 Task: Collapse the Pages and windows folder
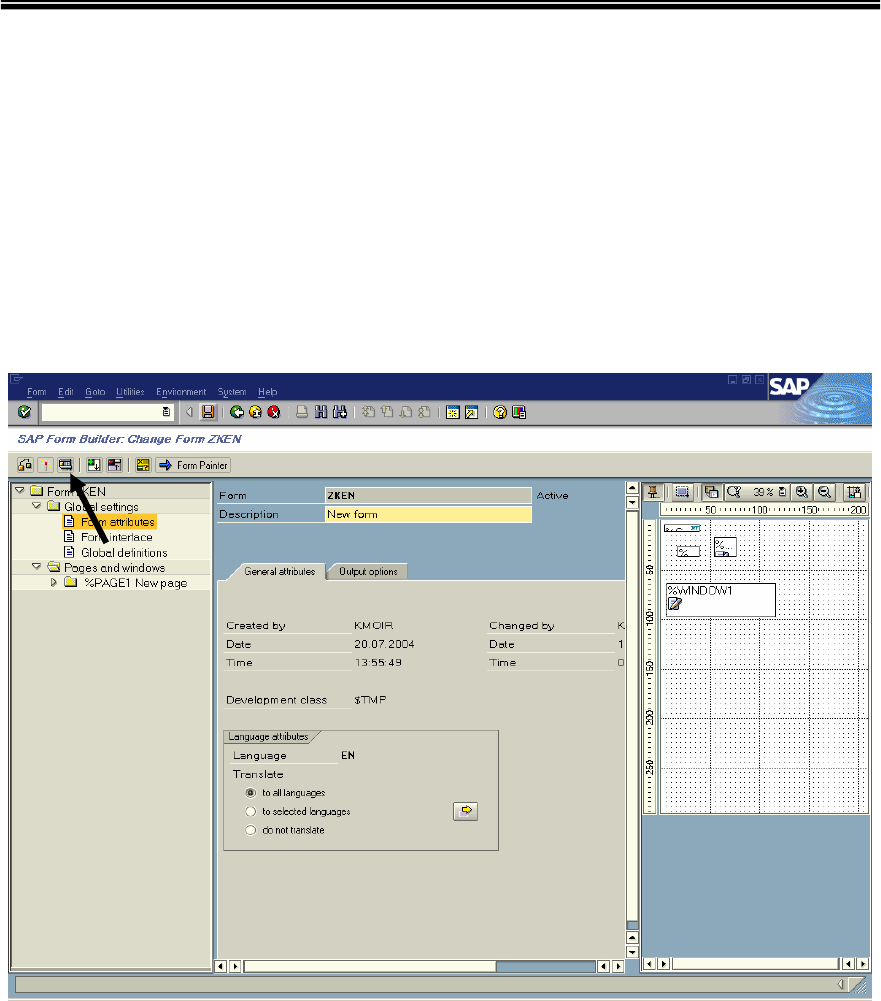pos(36,566)
